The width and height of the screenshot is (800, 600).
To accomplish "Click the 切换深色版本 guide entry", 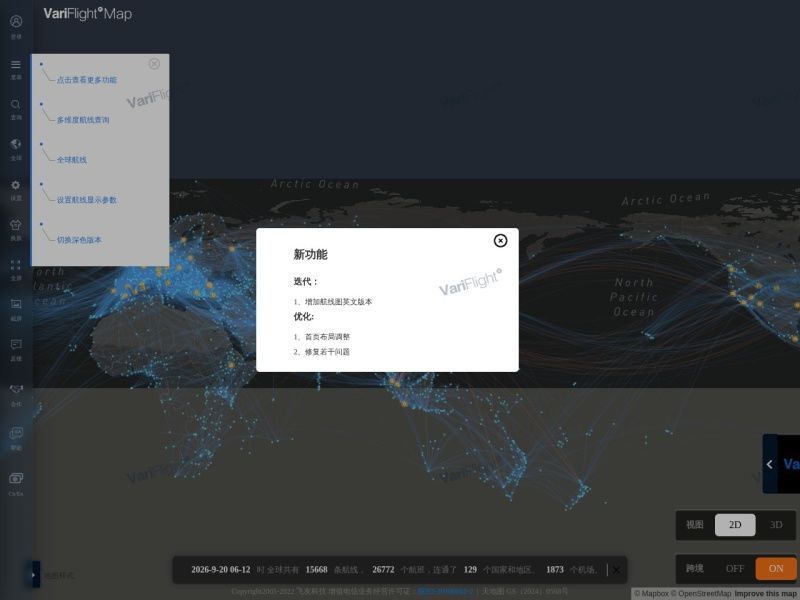I will pos(79,240).
